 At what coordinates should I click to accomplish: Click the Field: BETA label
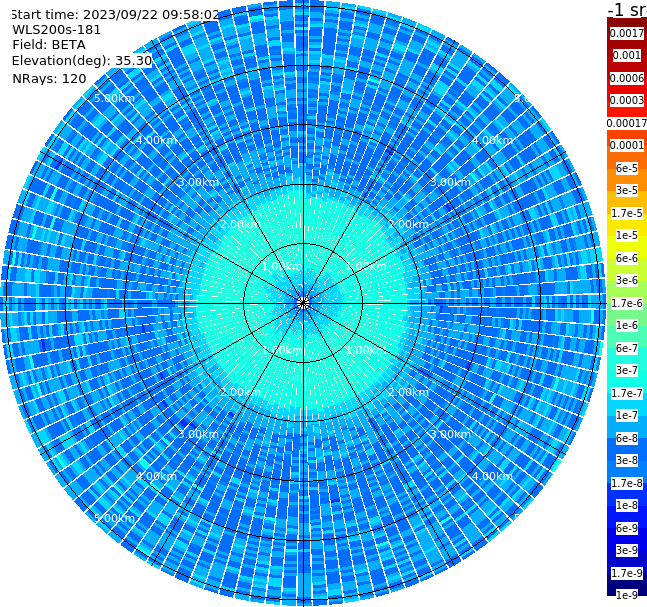(49, 45)
